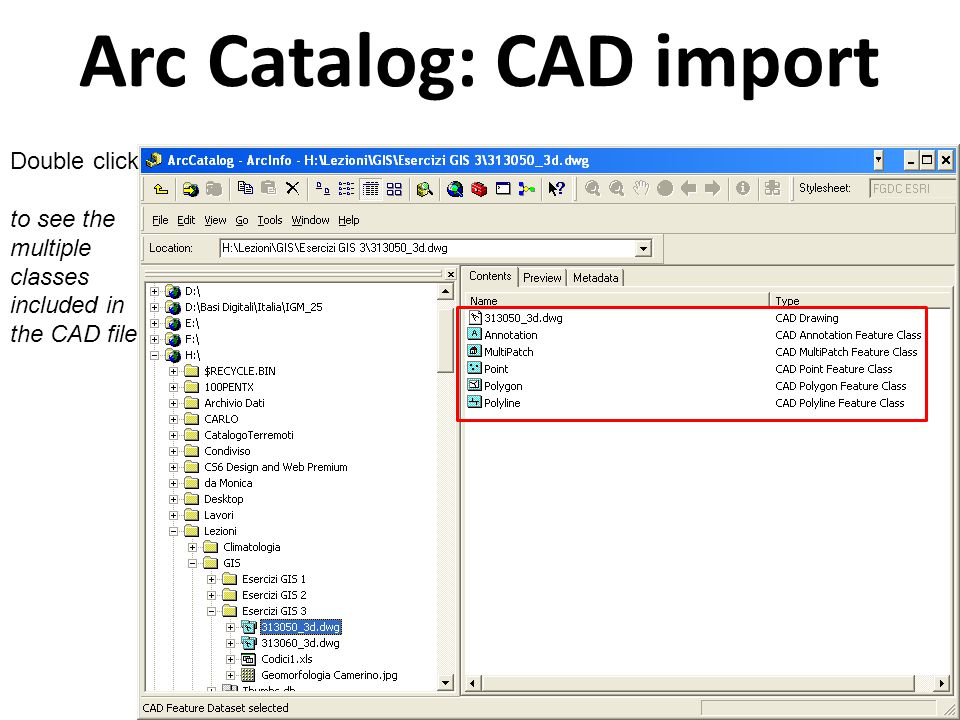Click the Back arrow in geography toolbar
This screenshot has height=720, width=960.
click(x=688, y=189)
